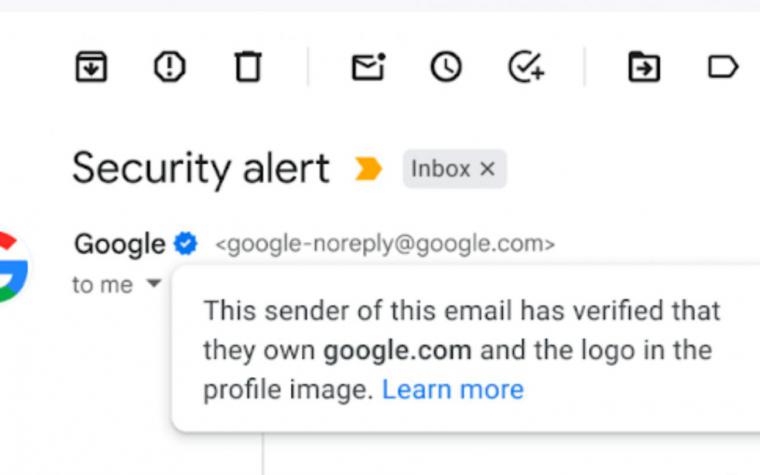Toggle the yellow importance marker
This screenshot has height=475, width=760.
[x=368, y=169]
